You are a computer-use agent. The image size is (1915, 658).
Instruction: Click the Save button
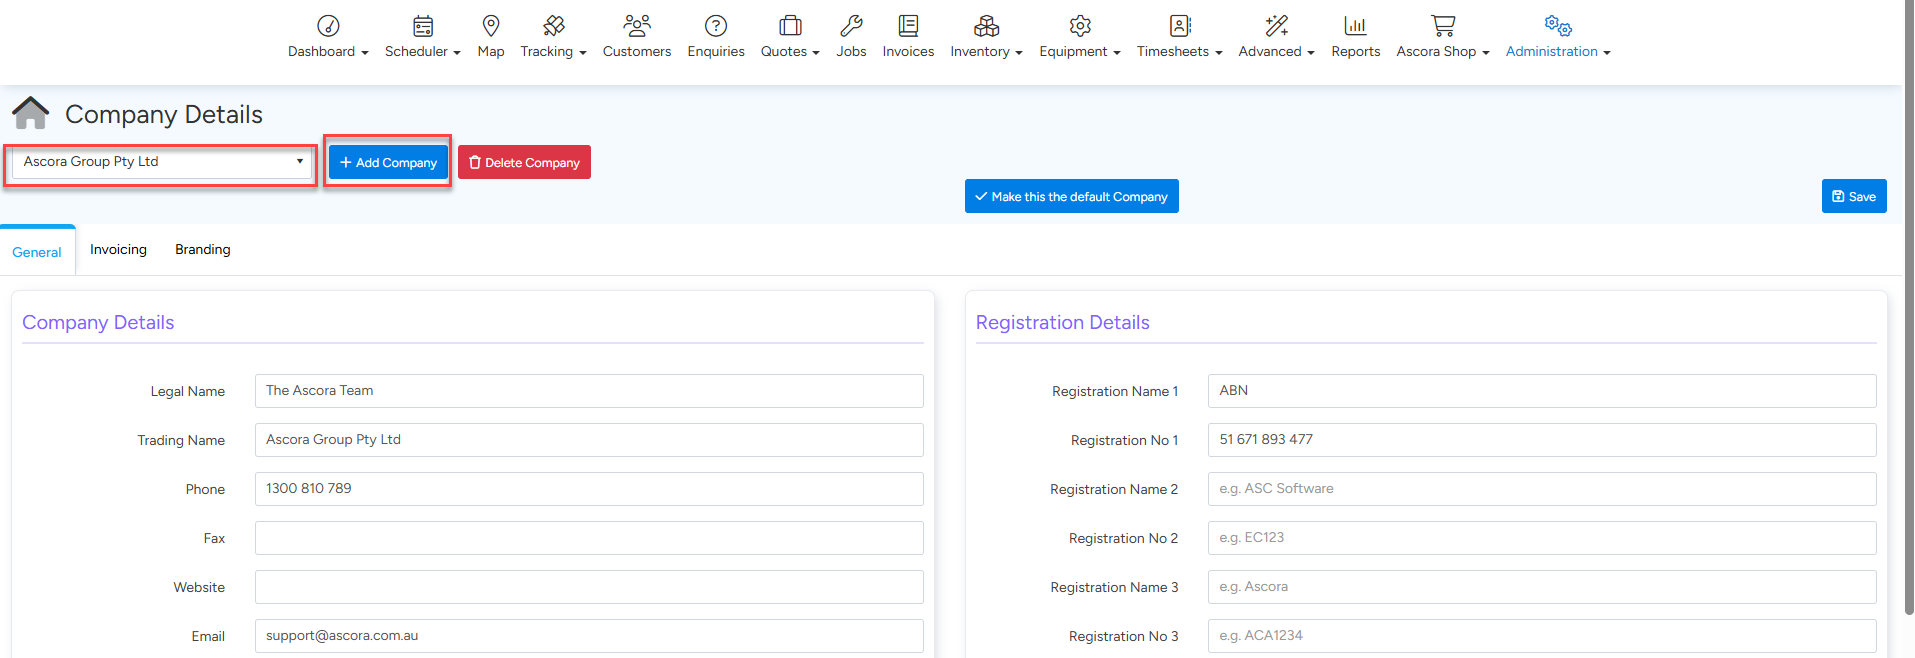point(1853,197)
